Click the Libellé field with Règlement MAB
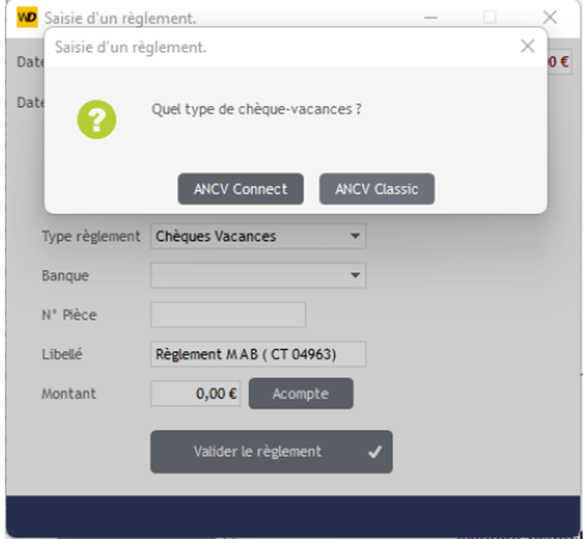 (258, 354)
